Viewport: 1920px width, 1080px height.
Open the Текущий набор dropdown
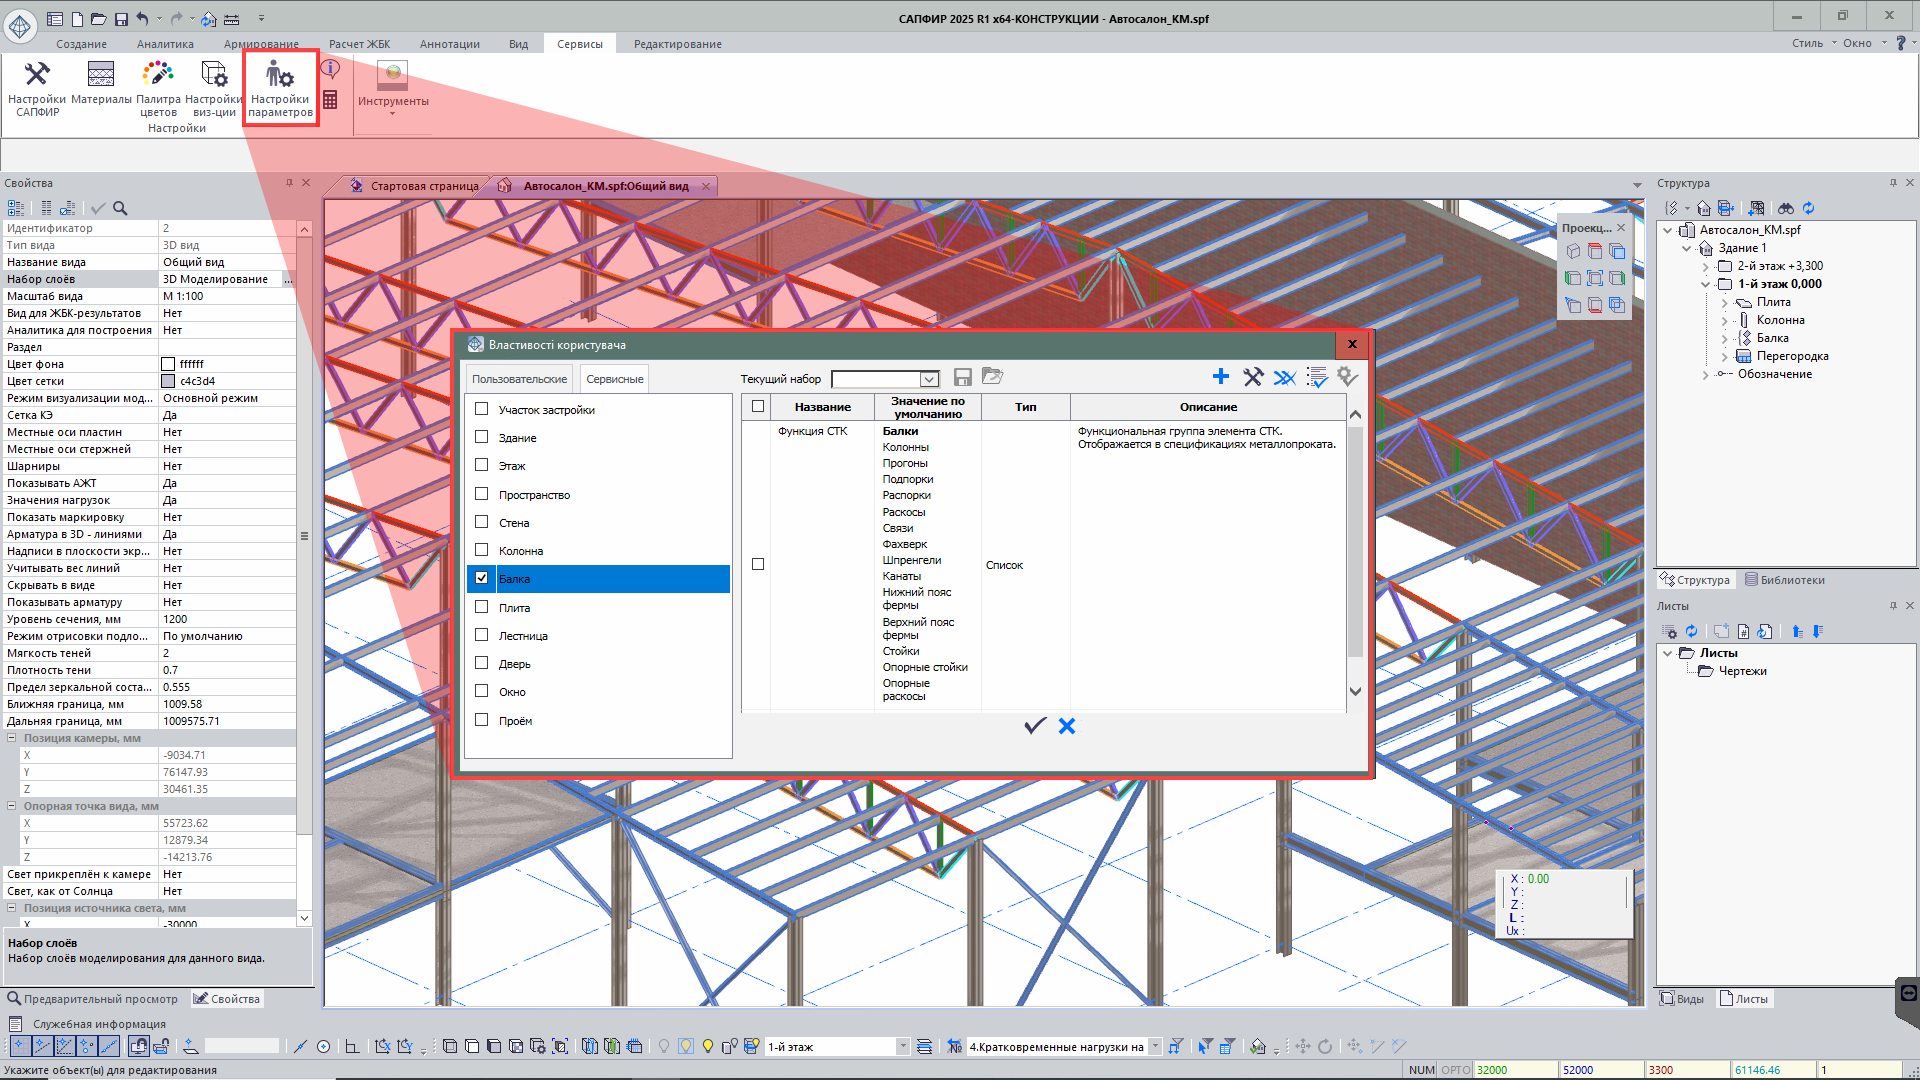click(x=929, y=379)
